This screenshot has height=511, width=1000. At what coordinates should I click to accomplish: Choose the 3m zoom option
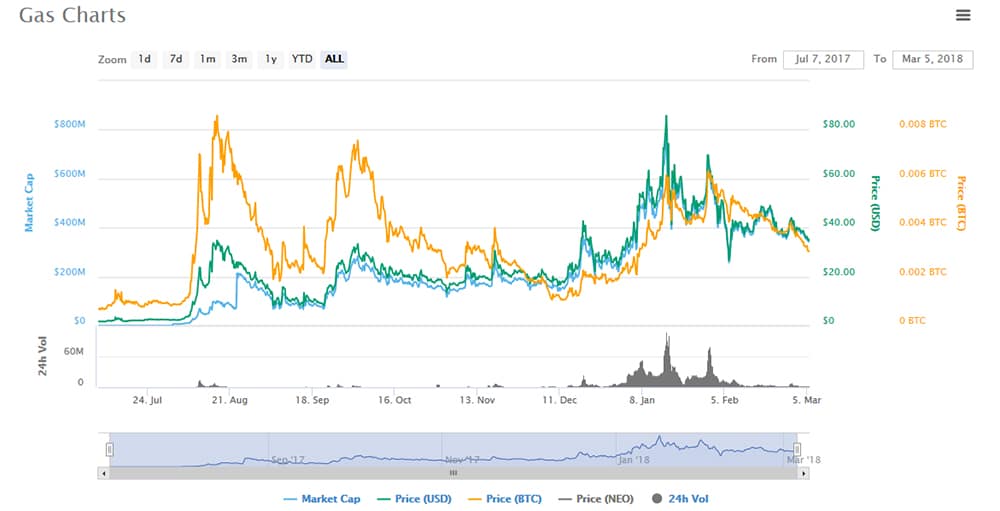click(x=239, y=59)
